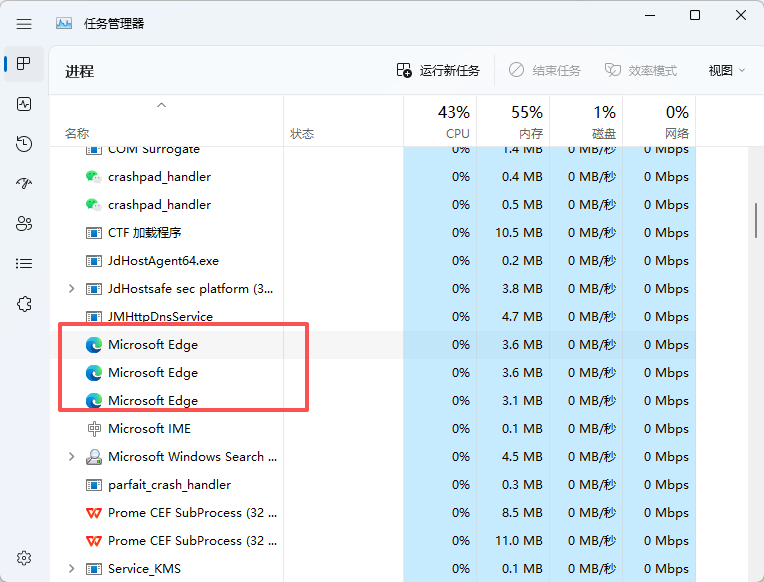Expand the Service_KMS group
This screenshot has width=764, height=582.
[x=72, y=569]
